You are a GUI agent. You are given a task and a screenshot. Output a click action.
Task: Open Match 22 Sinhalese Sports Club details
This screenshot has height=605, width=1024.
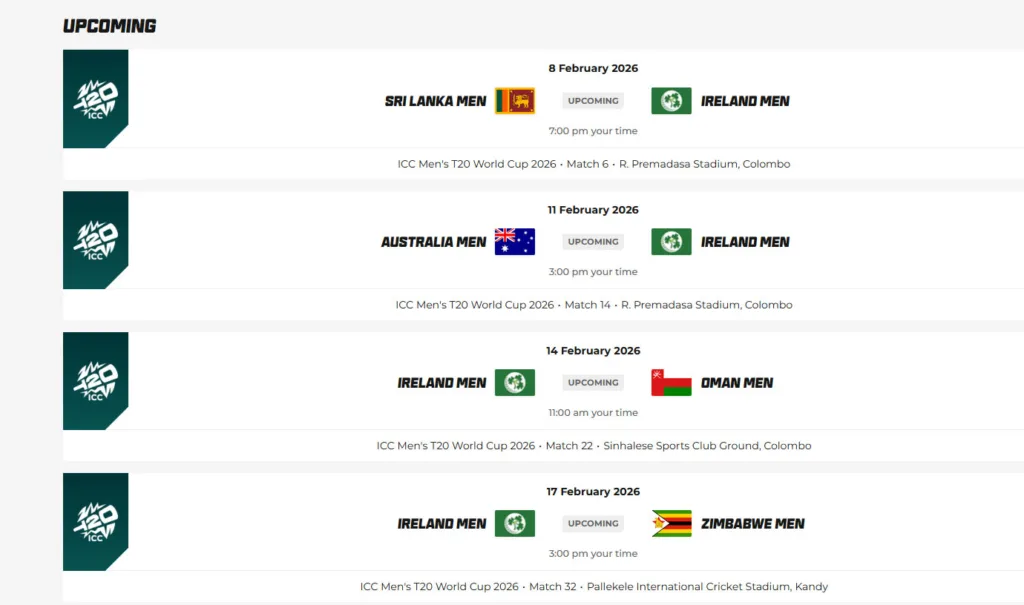tap(594, 446)
